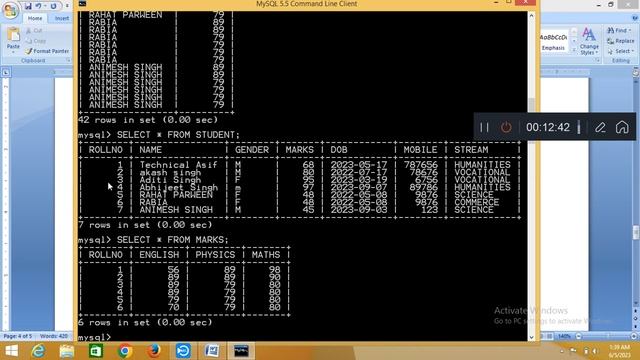Screen dimensions: 640x360
Task: Launch Internet Explorer from taskbar
Action: pyautogui.click(x=38, y=351)
